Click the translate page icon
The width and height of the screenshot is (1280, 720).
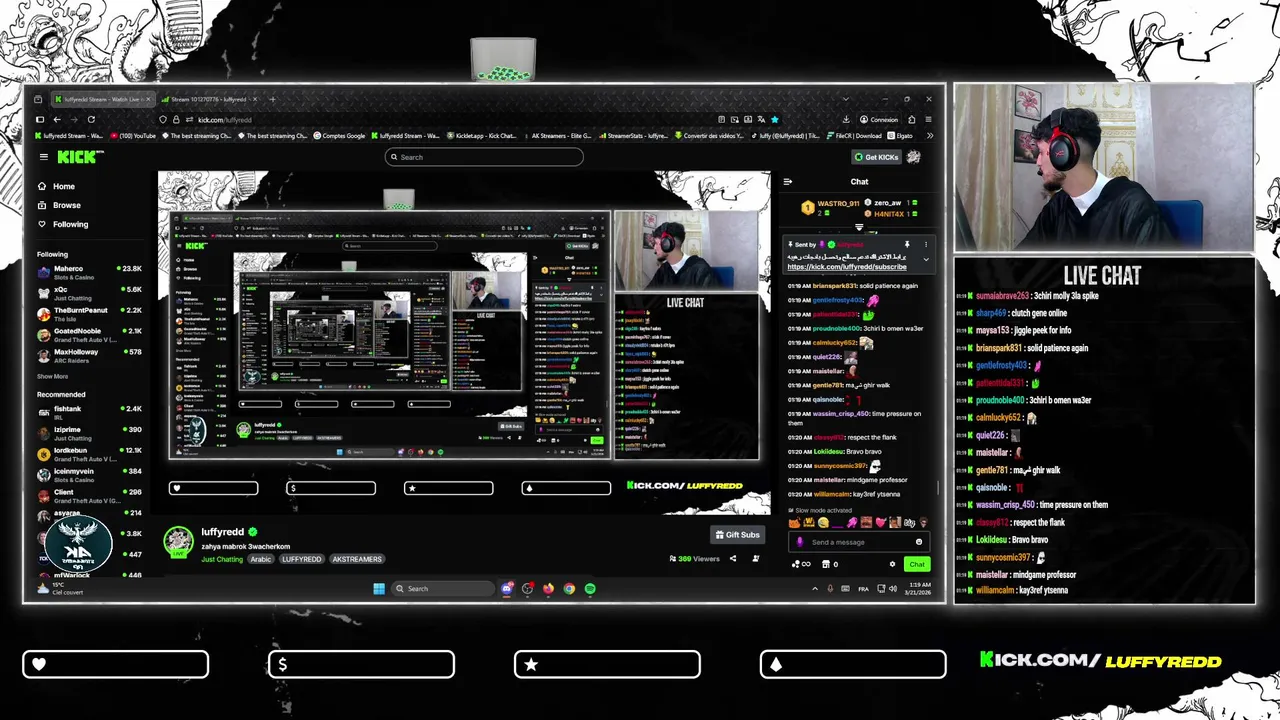[x=761, y=120]
